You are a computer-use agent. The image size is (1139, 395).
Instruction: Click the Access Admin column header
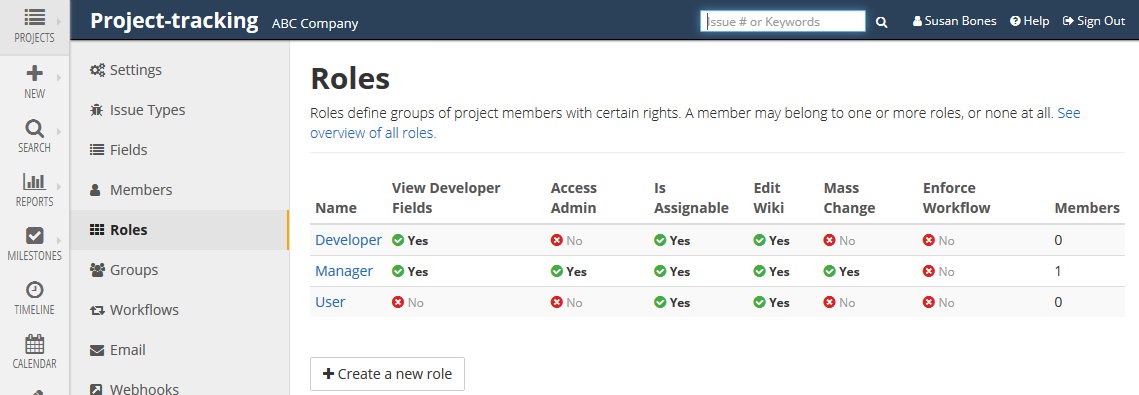coord(574,198)
